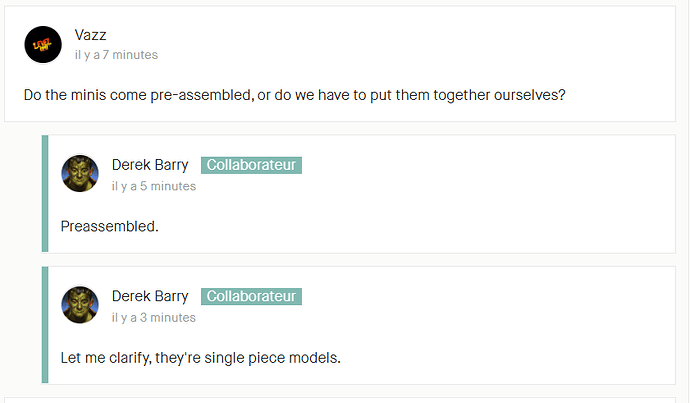Click 'Do the minis' in Vazz's question
The image size is (690, 403).
[65, 95]
